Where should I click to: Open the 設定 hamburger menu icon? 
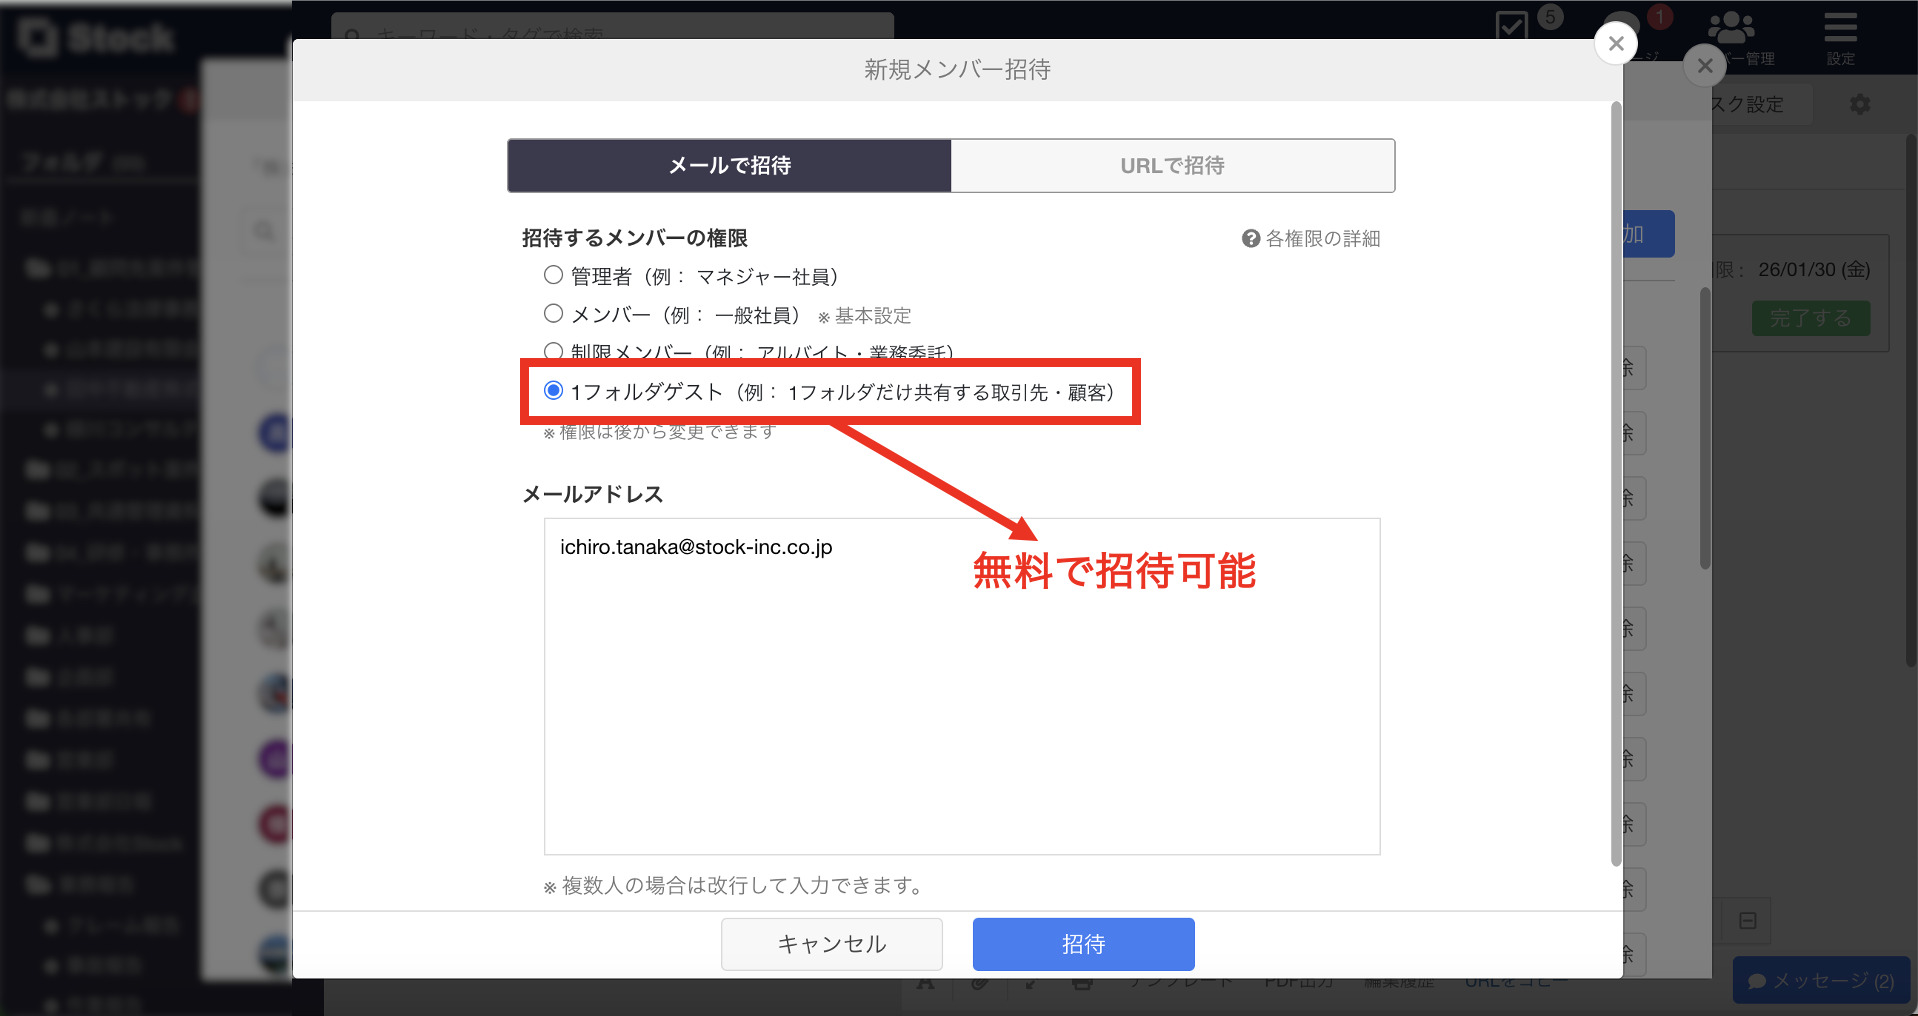pyautogui.click(x=1840, y=27)
